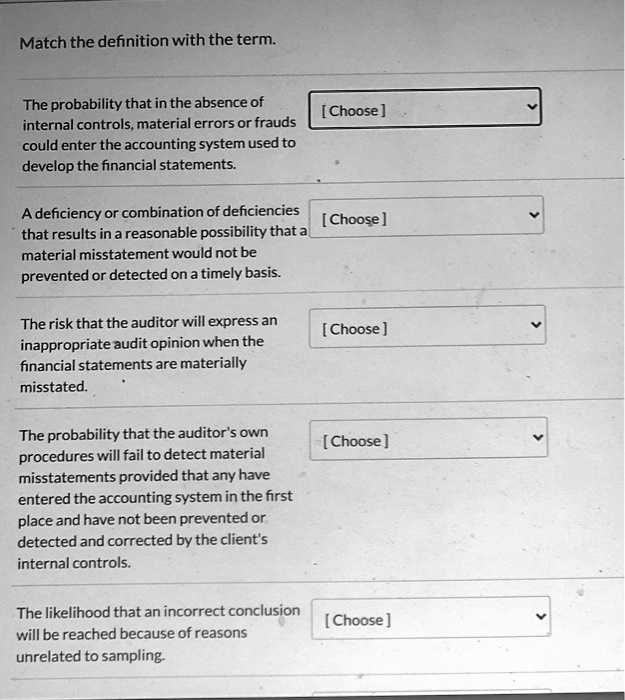Click '[Choose]' placeholder next to timely basis definition

click(x=354, y=219)
